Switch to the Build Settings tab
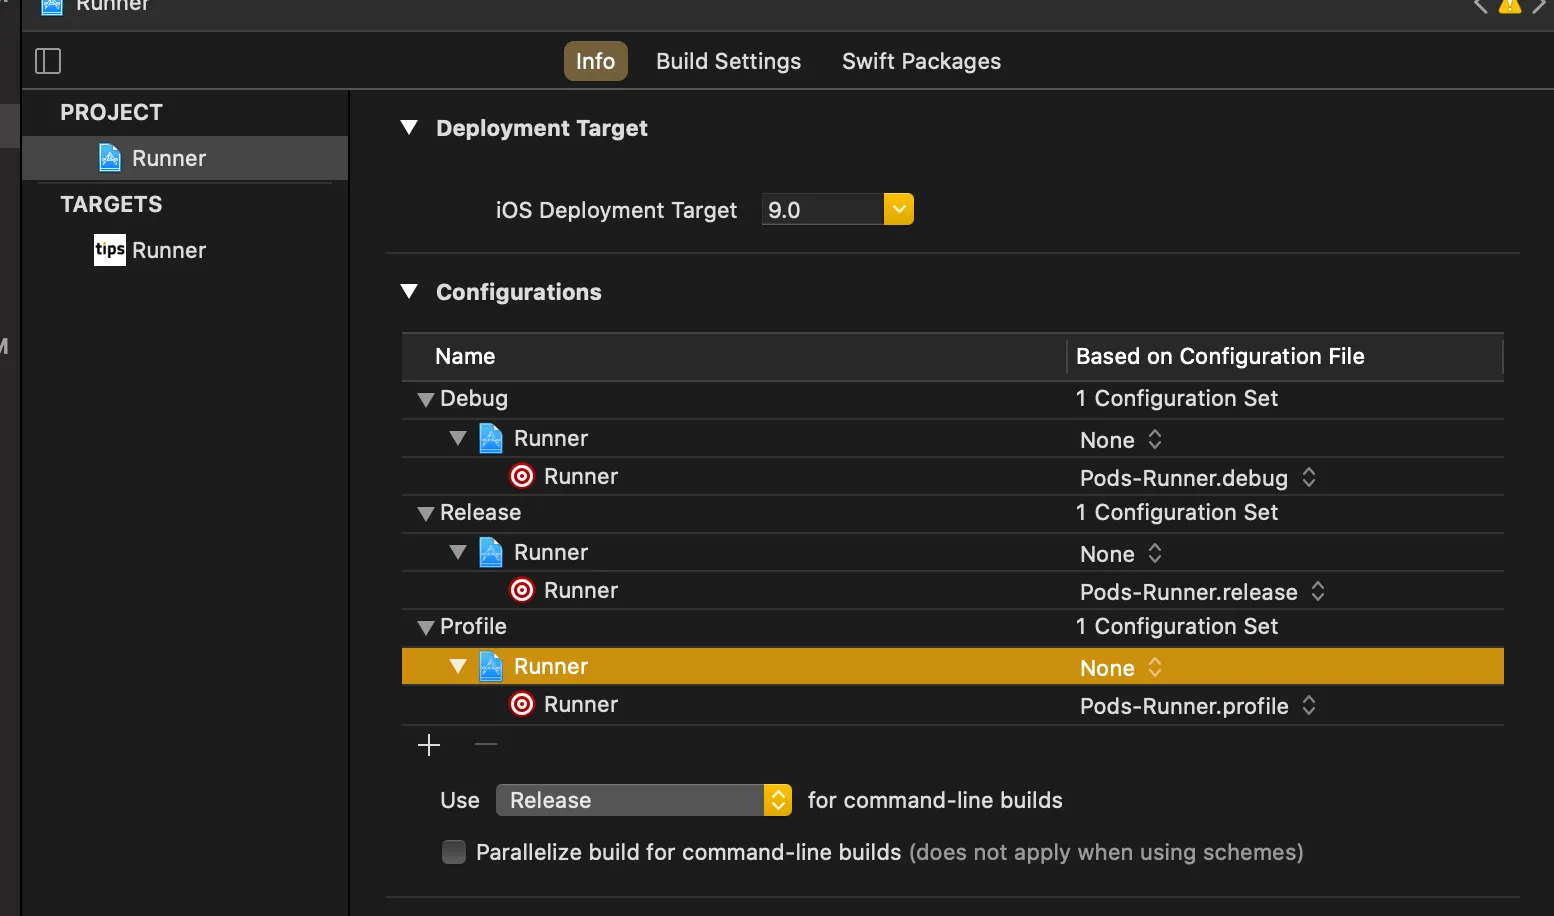1554x916 pixels. (x=728, y=61)
